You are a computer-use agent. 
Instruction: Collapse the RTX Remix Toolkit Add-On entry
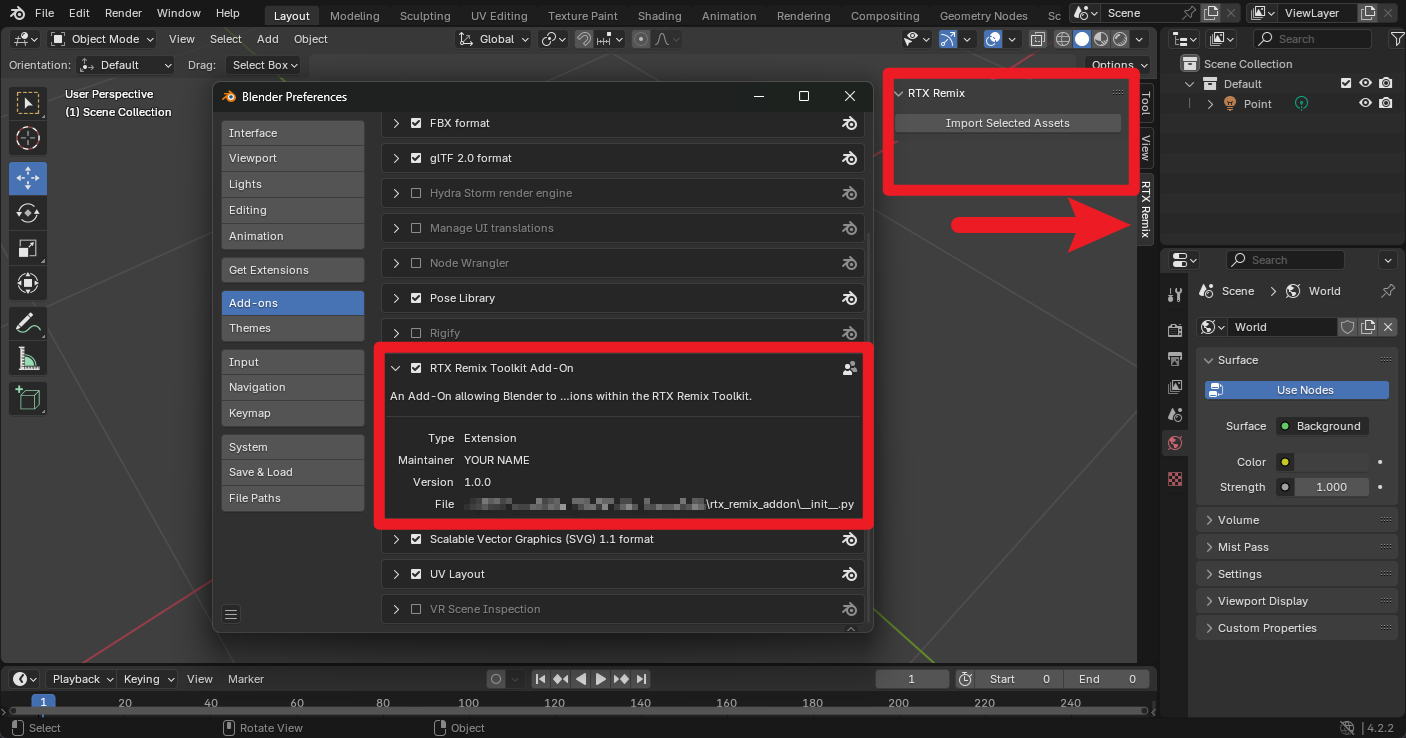tap(396, 368)
